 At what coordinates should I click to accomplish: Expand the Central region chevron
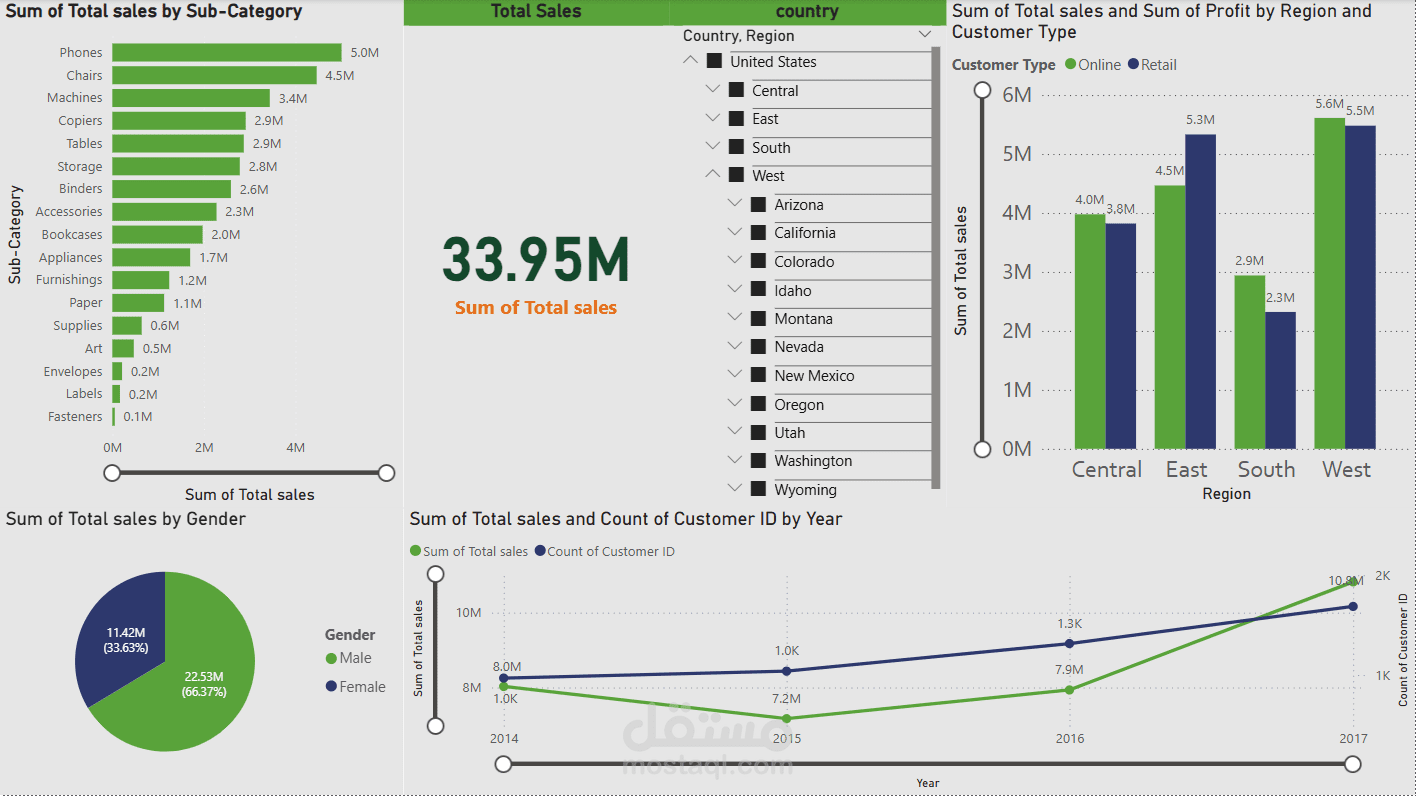712,88
